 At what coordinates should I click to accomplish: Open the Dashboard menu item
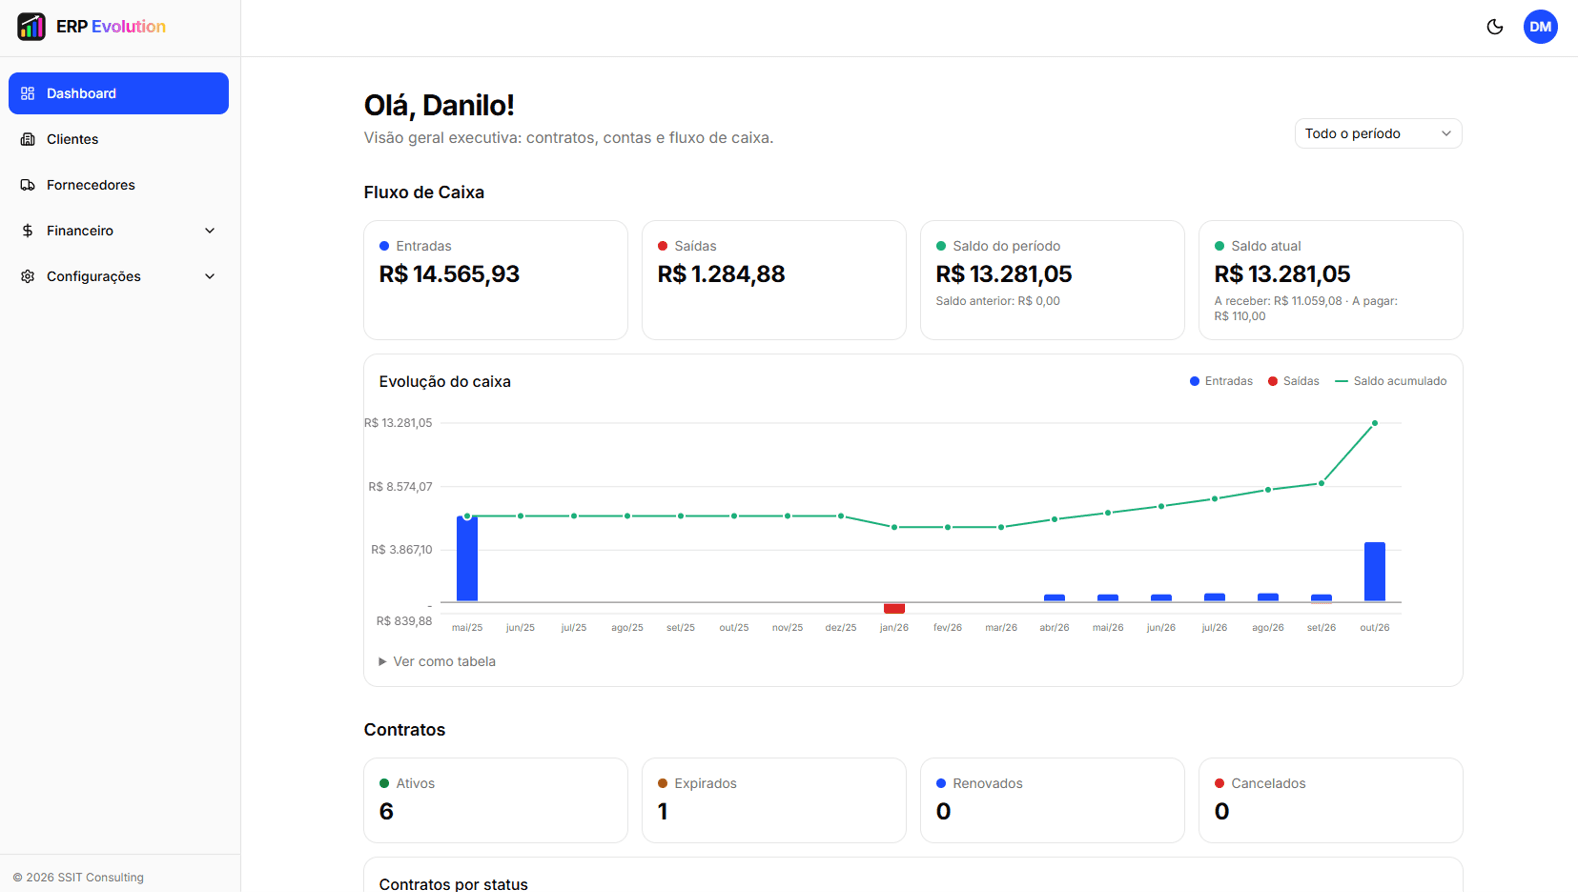point(119,93)
